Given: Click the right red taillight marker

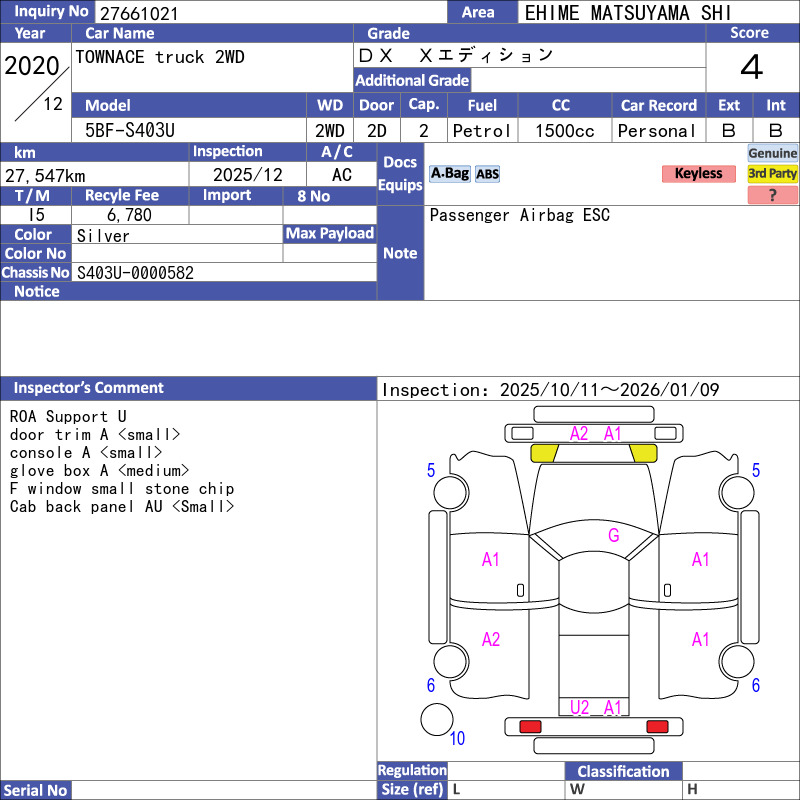Looking at the screenshot, I should [x=657, y=726].
